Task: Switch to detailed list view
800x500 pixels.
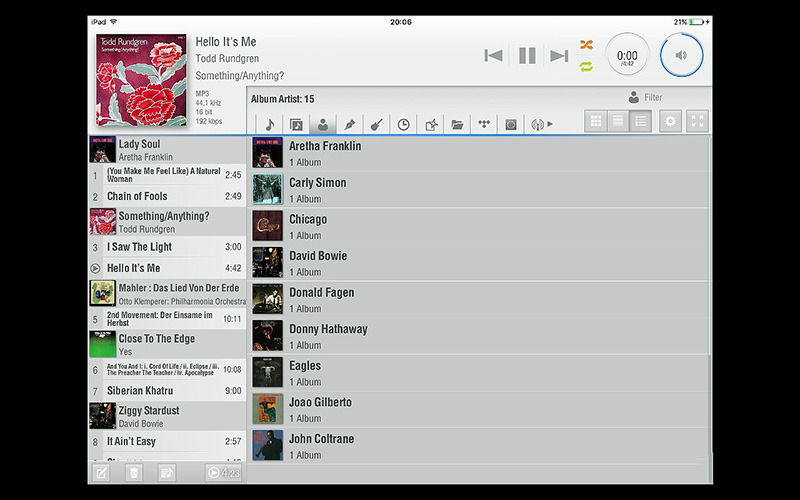Action: pyautogui.click(x=641, y=121)
